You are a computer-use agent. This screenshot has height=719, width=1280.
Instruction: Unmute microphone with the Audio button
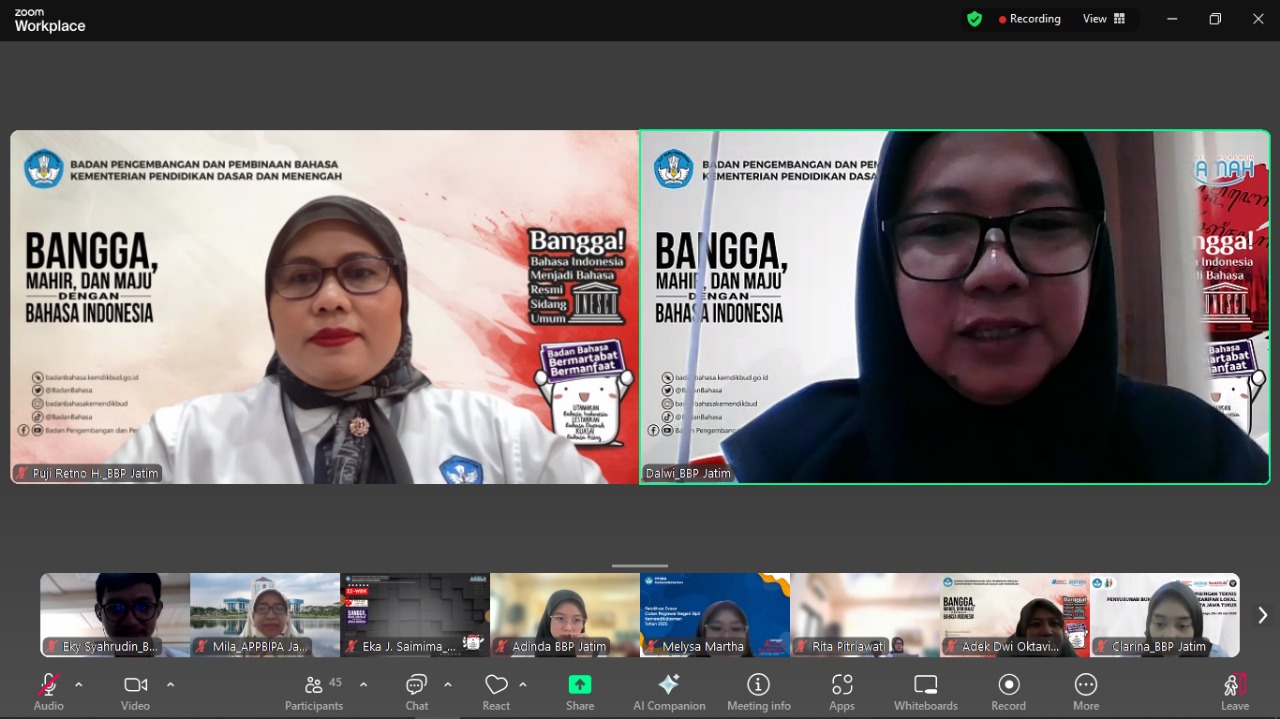(48, 691)
